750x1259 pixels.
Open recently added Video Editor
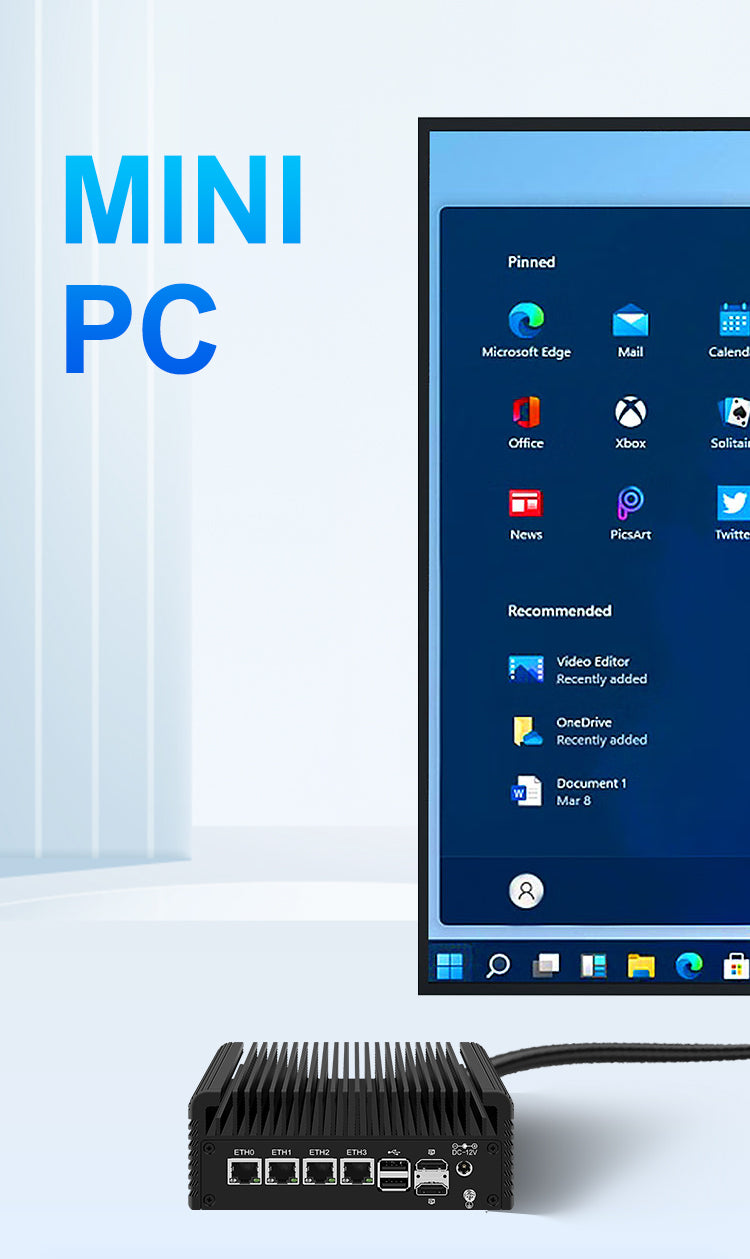coord(526,669)
